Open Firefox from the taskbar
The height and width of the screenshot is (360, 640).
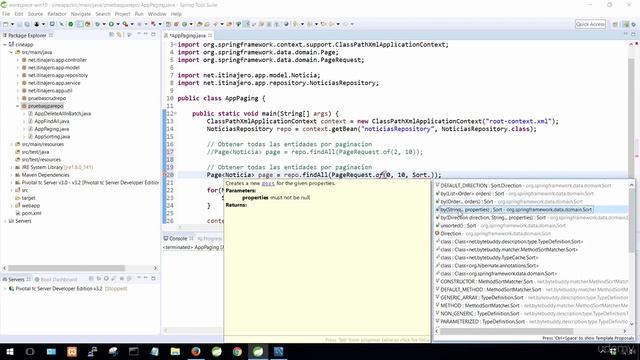196,351
